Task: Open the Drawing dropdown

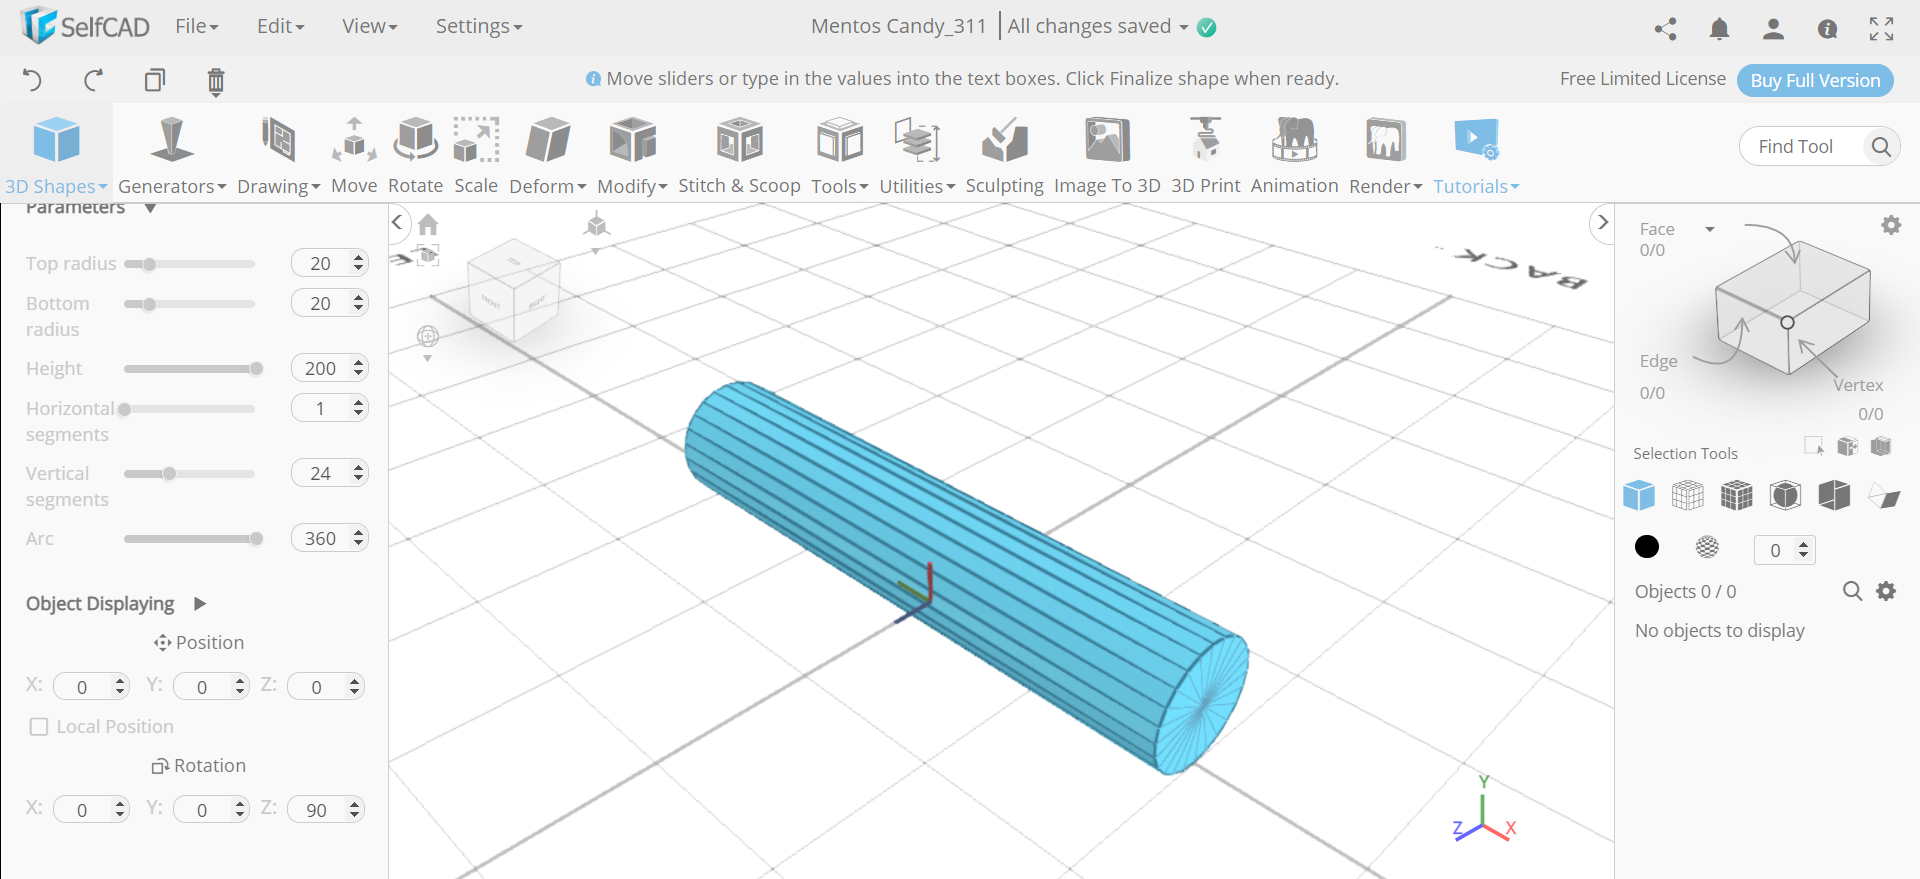Action: 278,155
